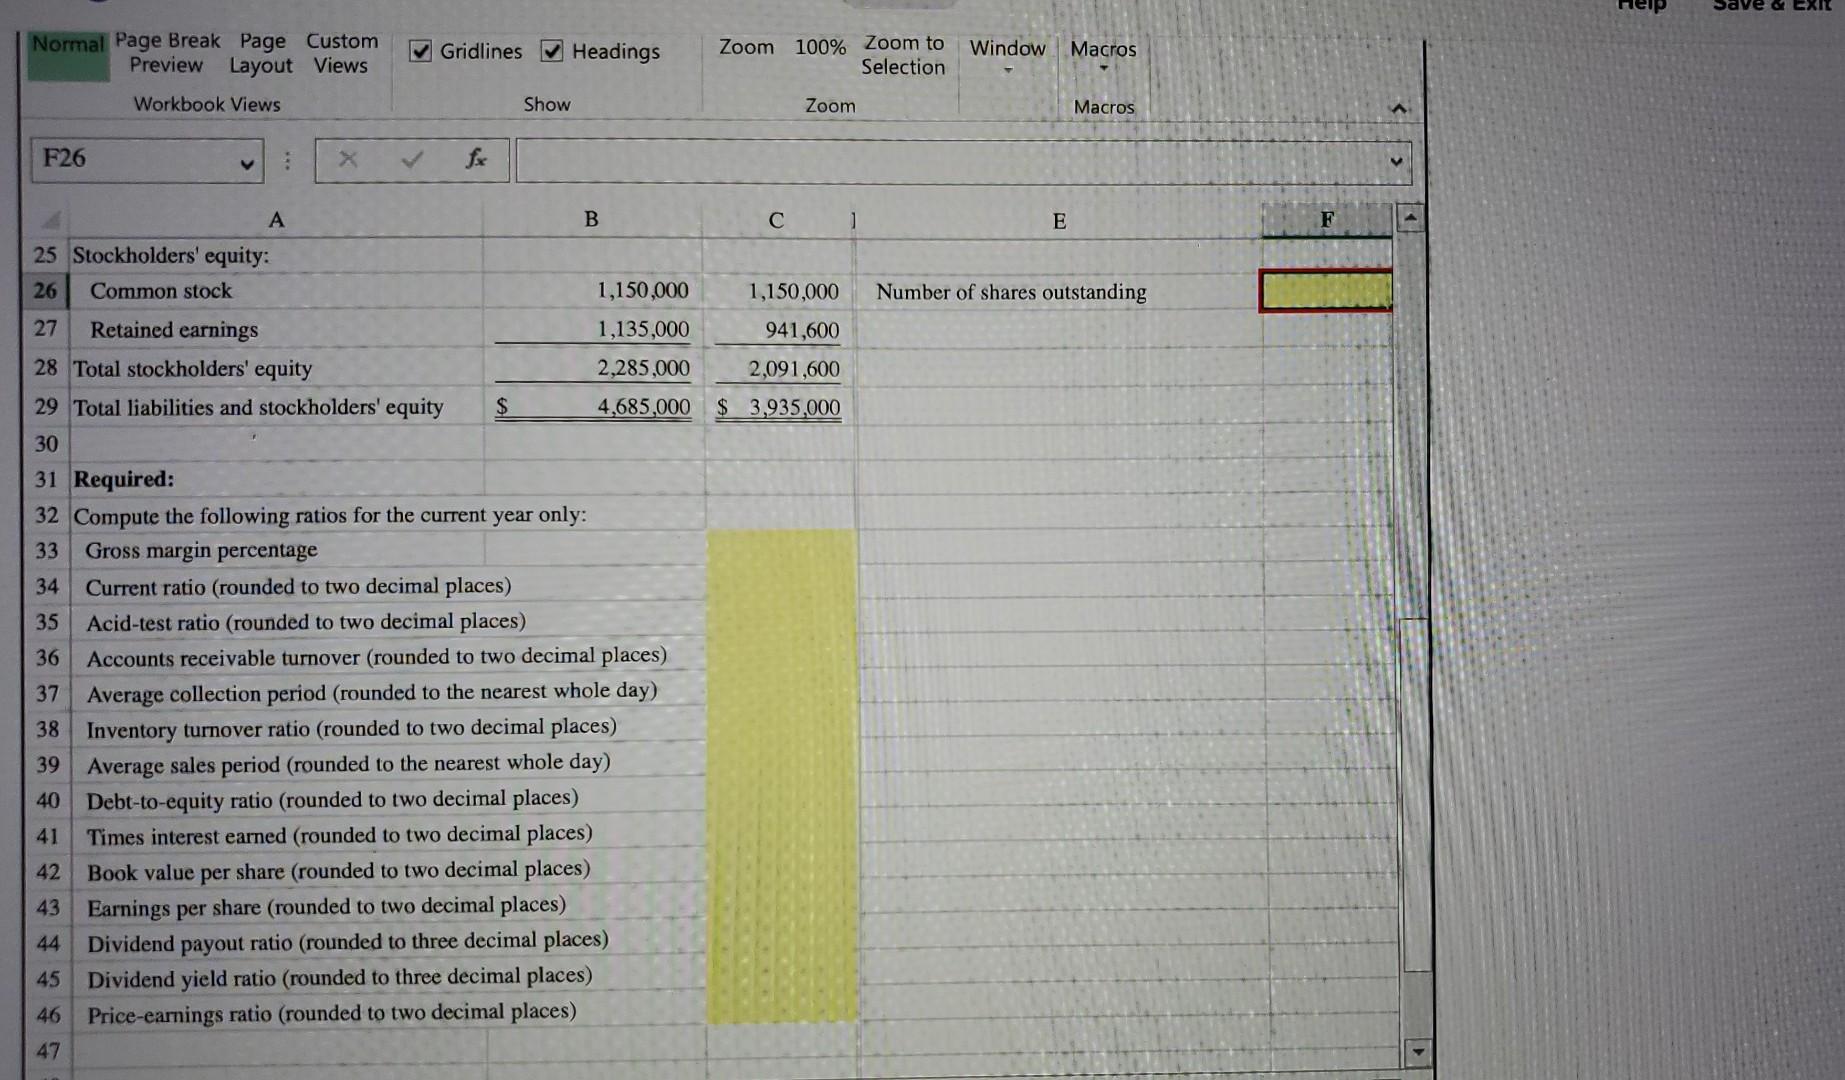
Task: Click answer cell for Earnings per share
Action: tap(781, 908)
